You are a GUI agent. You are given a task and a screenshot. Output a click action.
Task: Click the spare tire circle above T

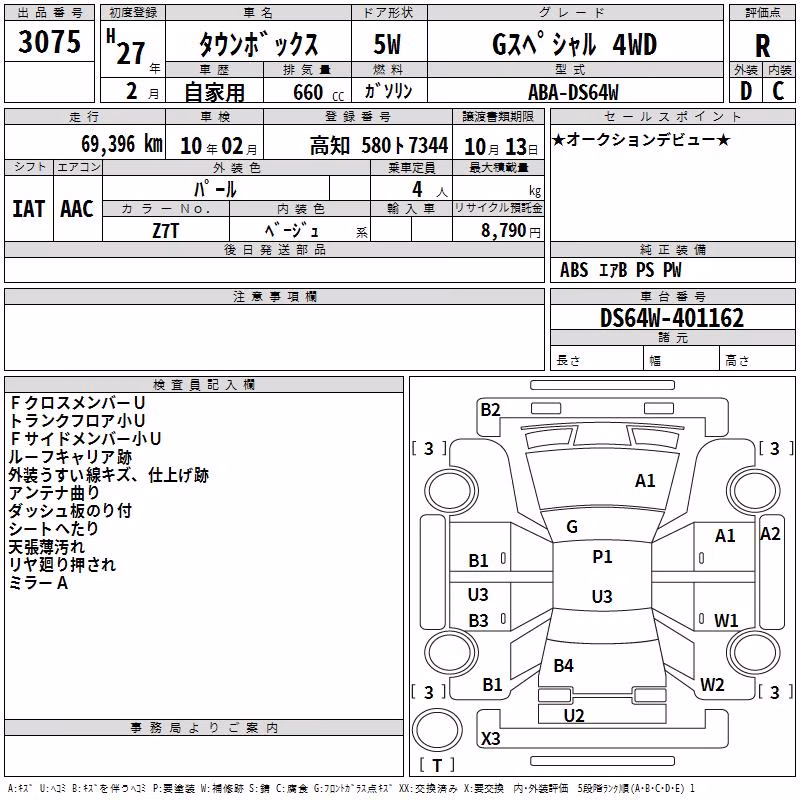tap(437, 730)
